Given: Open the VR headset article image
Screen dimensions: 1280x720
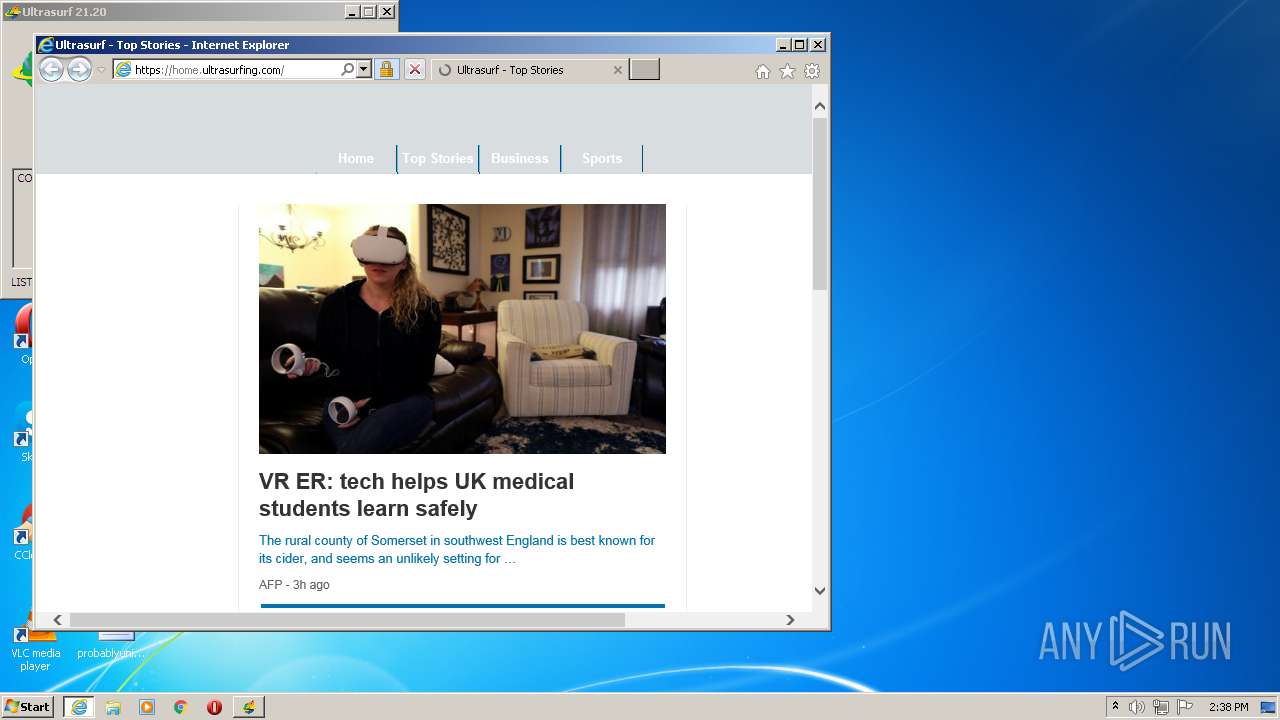Looking at the screenshot, I should click(x=462, y=329).
